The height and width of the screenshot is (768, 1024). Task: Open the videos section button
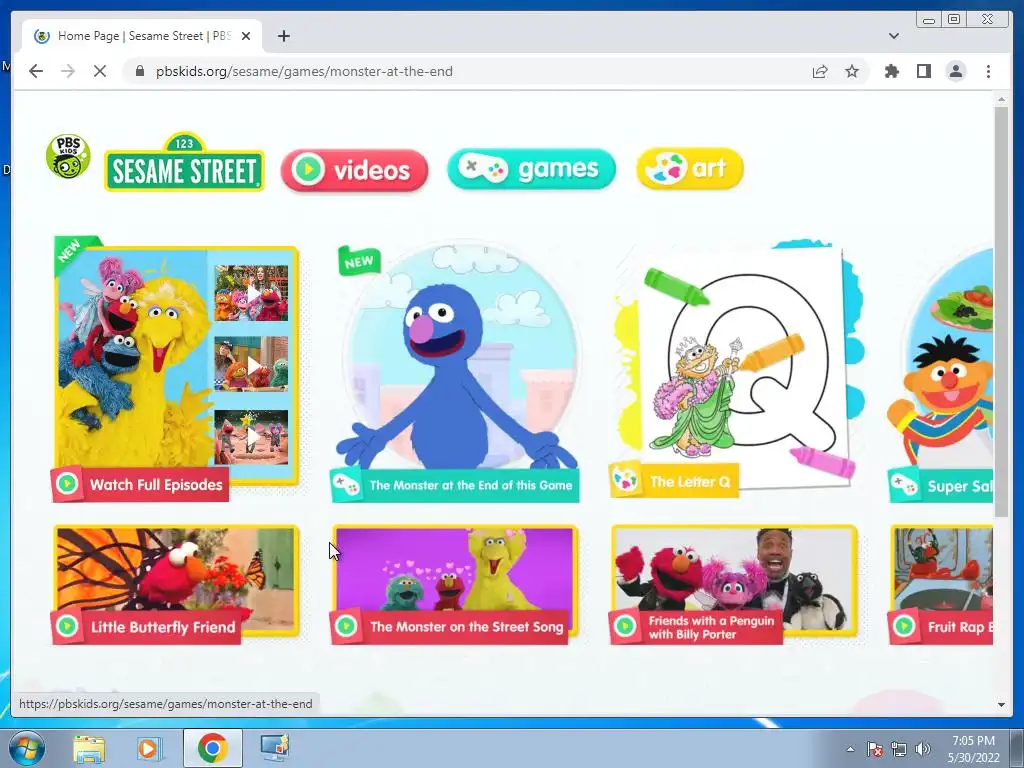(355, 170)
